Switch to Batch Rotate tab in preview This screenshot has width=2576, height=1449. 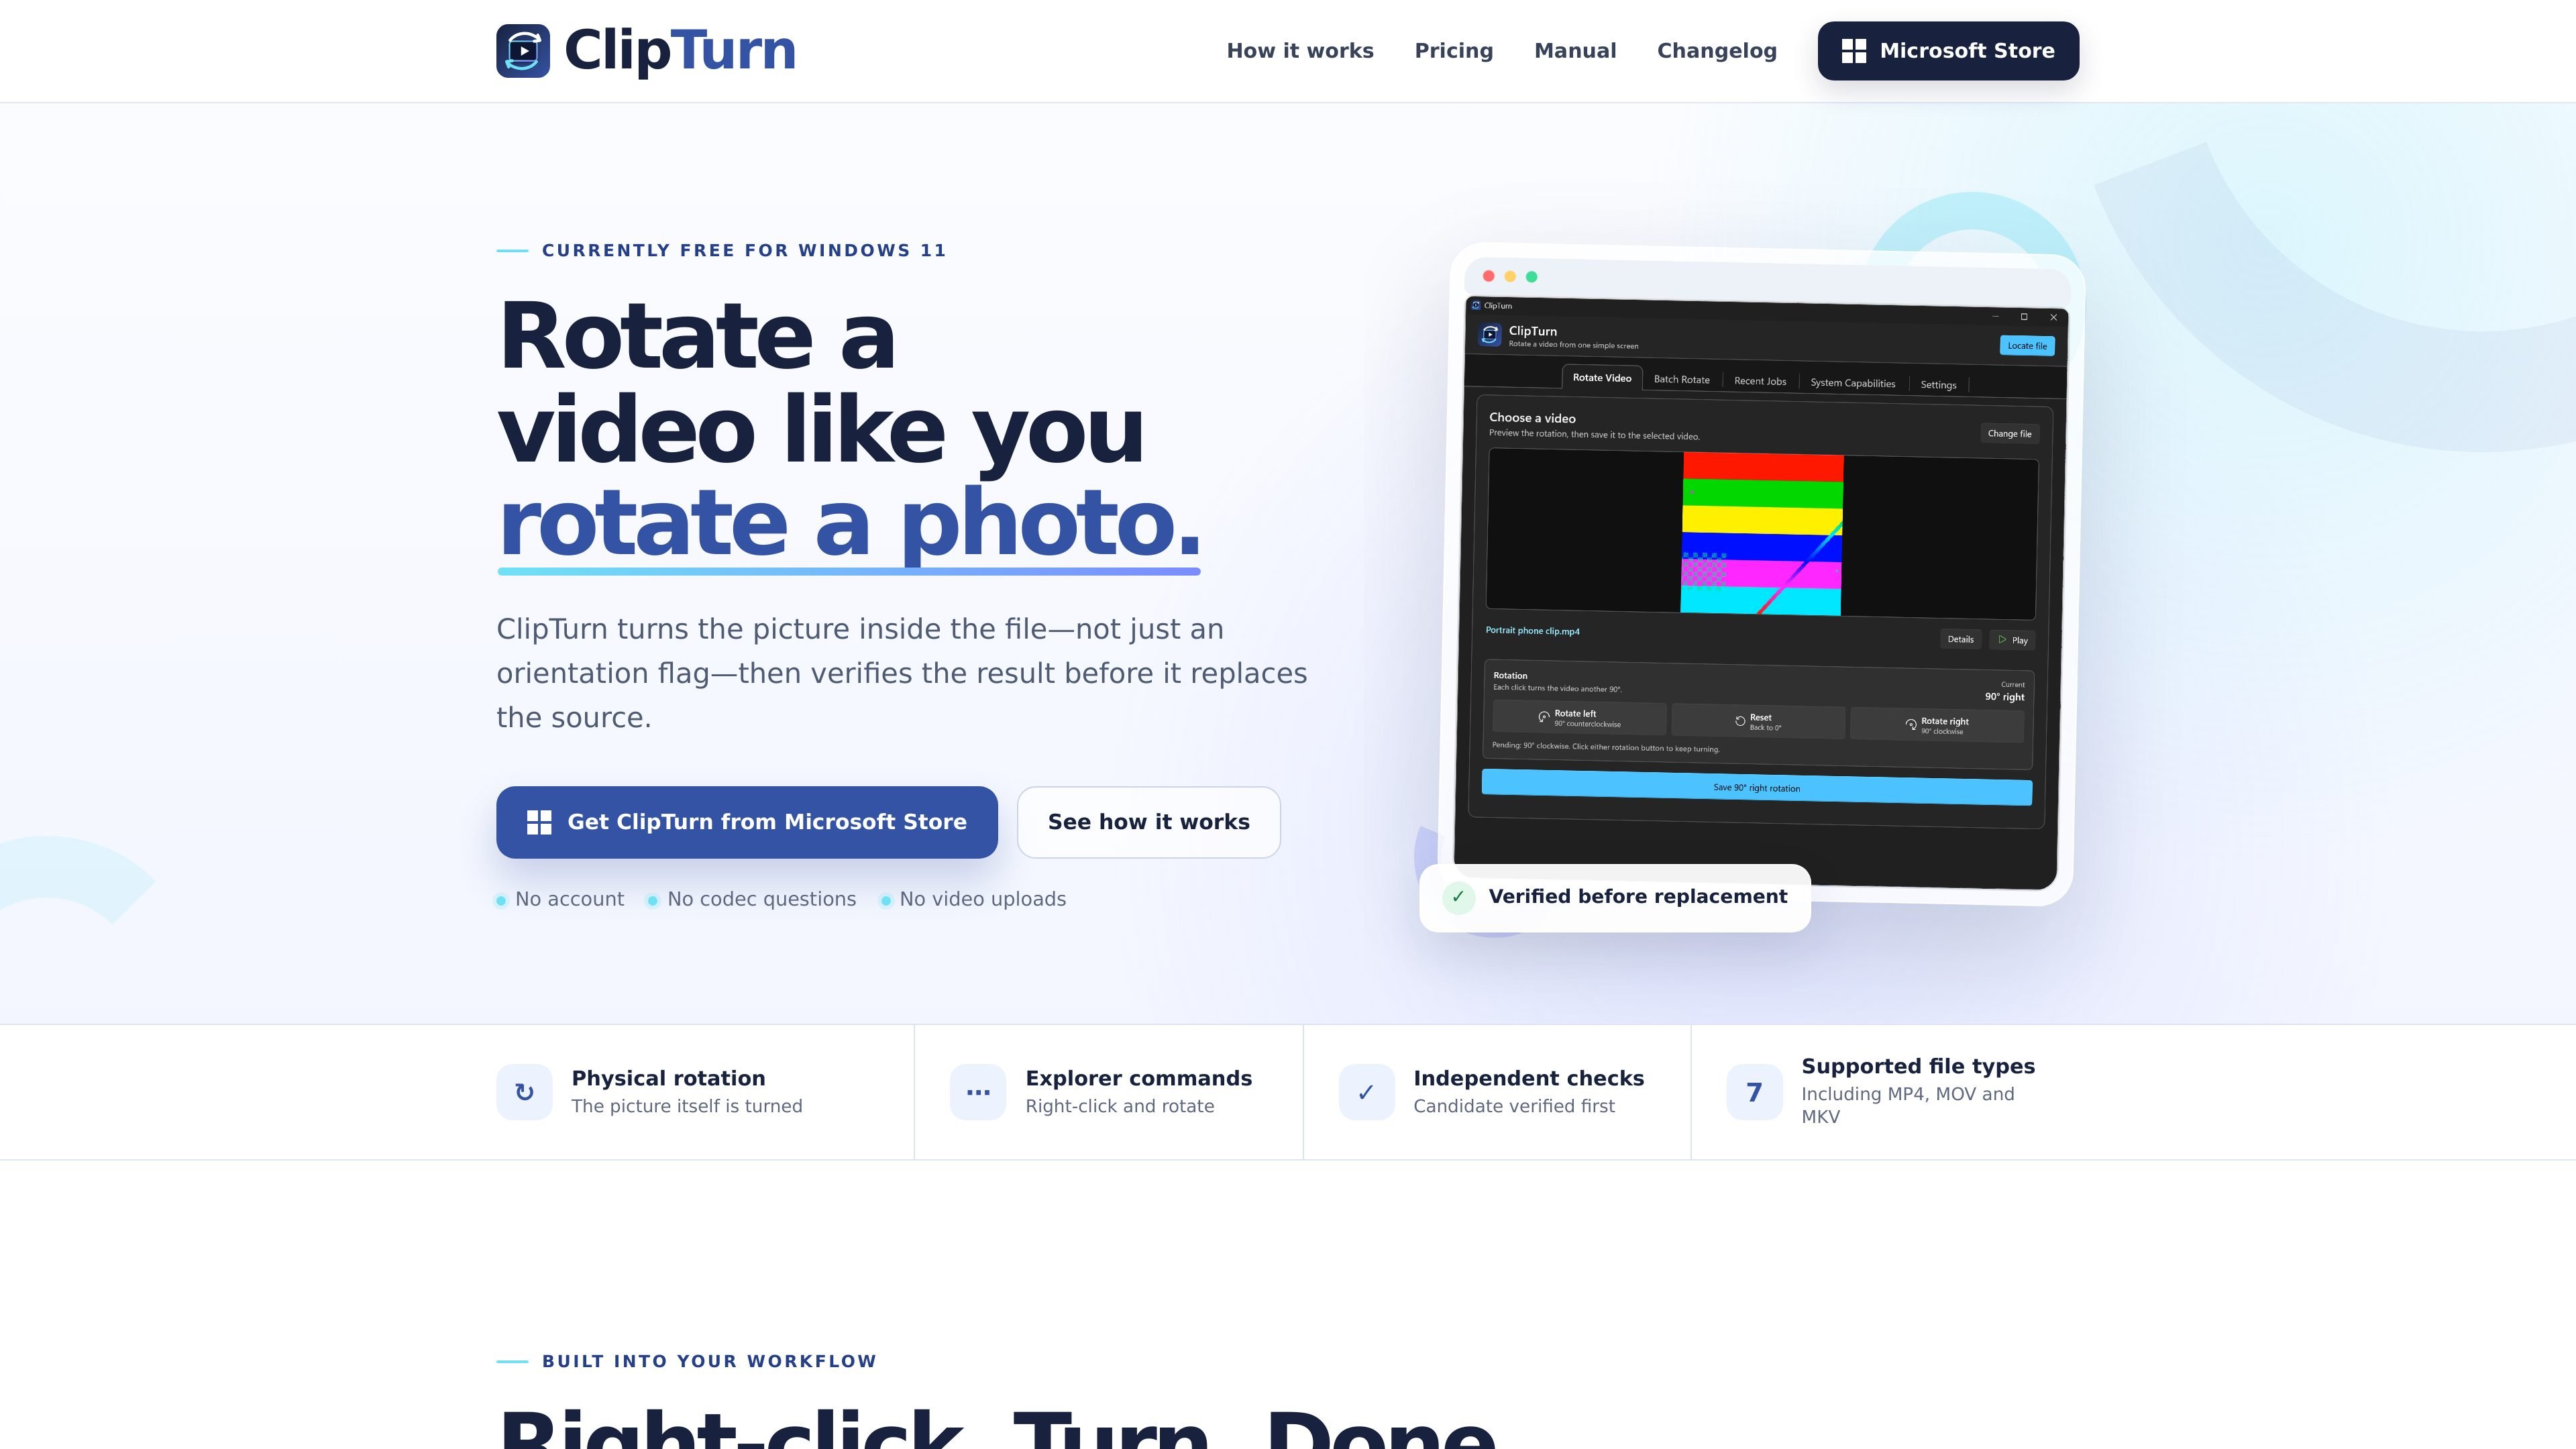point(1682,380)
